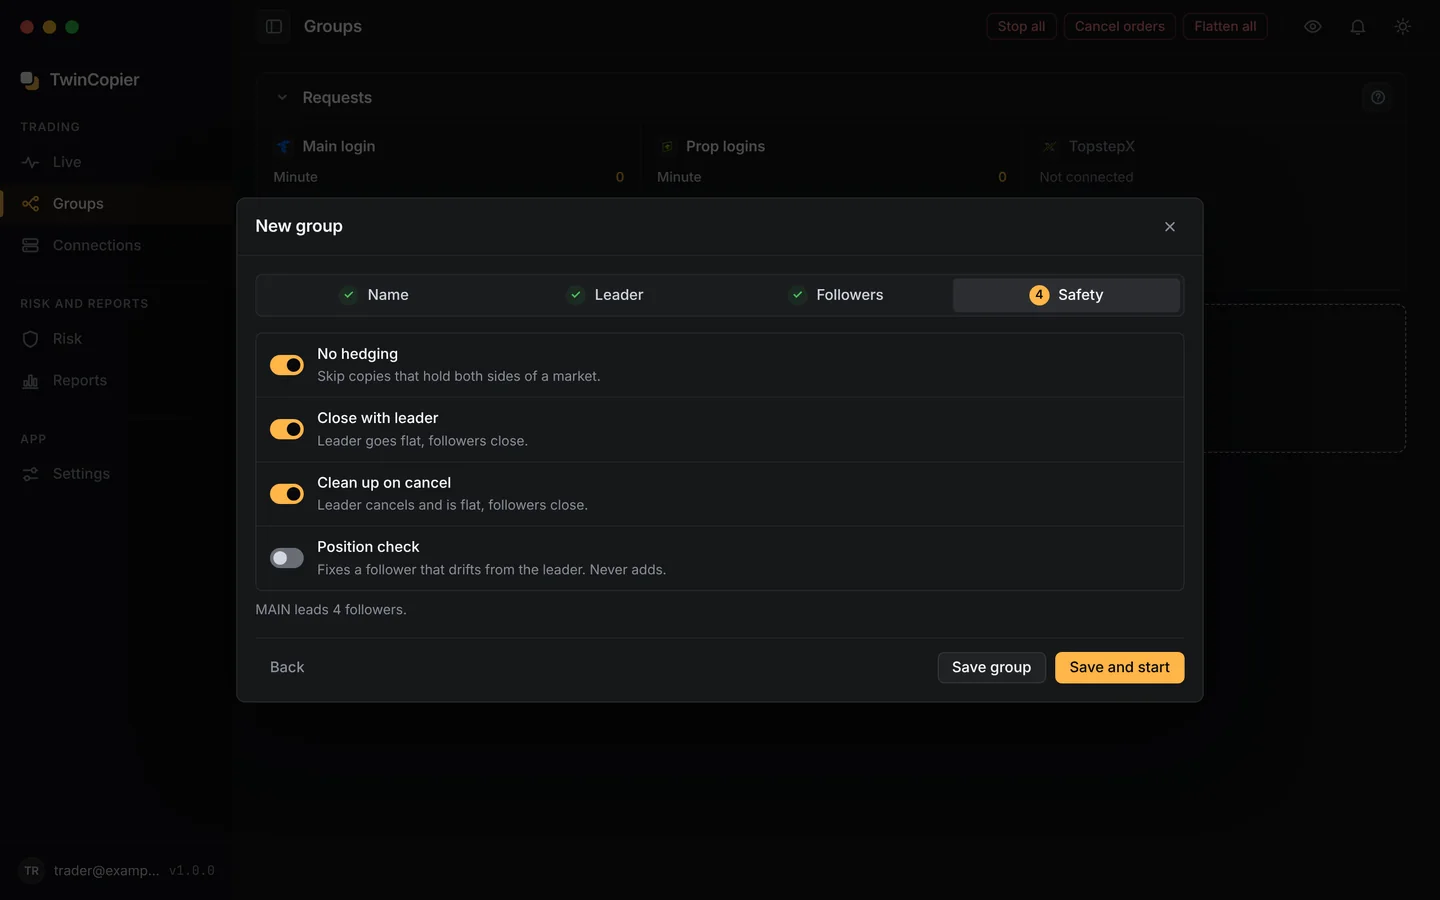Click the Safety step number 4 badge
Screen dimensions: 1440x900
point(1039,295)
